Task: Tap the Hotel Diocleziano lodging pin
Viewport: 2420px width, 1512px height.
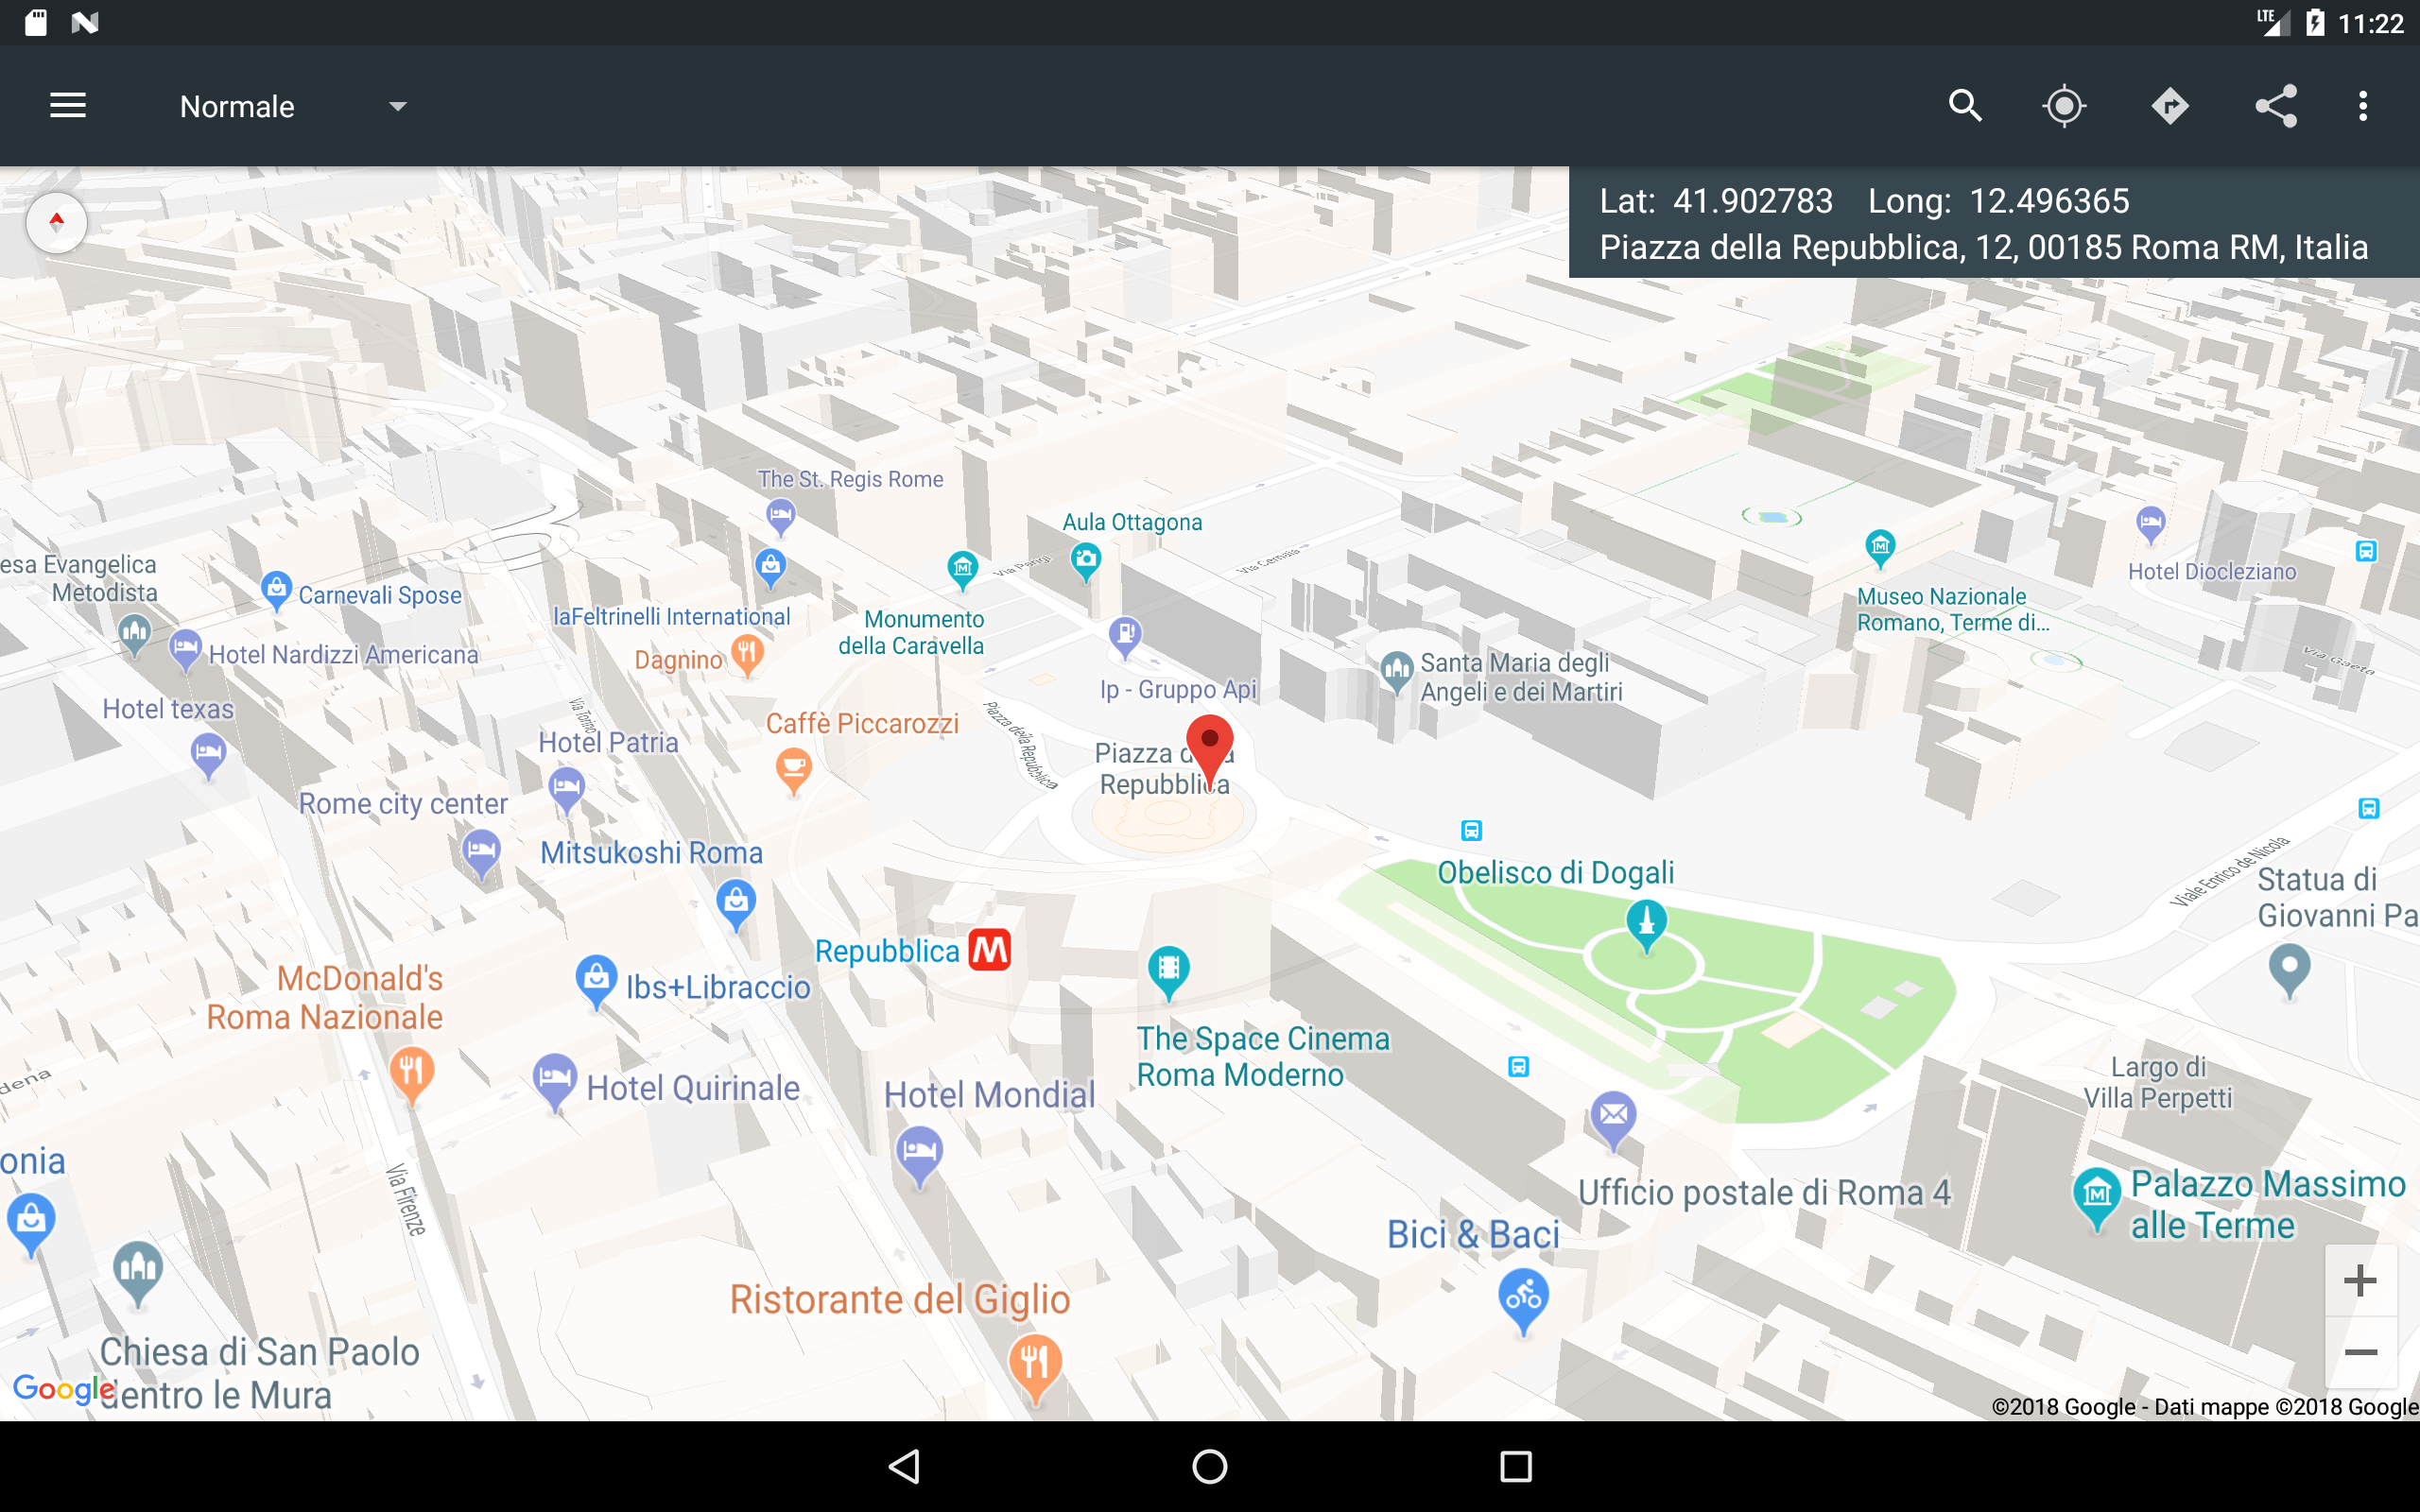Action: (x=2150, y=525)
